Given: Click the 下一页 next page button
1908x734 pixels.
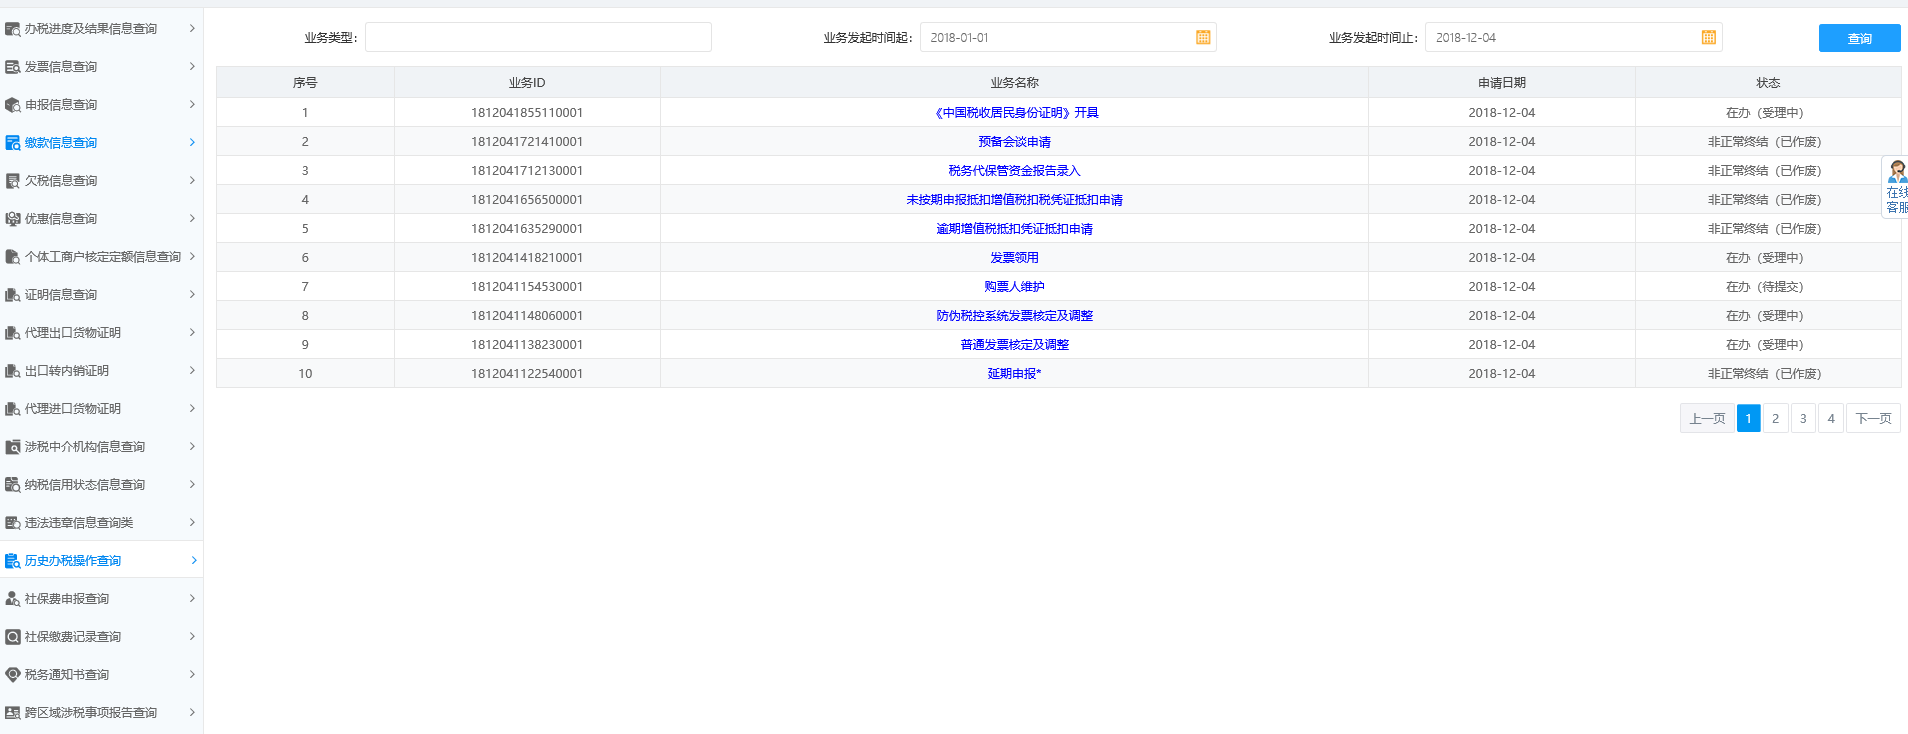Looking at the screenshot, I should (x=1872, y=418).
